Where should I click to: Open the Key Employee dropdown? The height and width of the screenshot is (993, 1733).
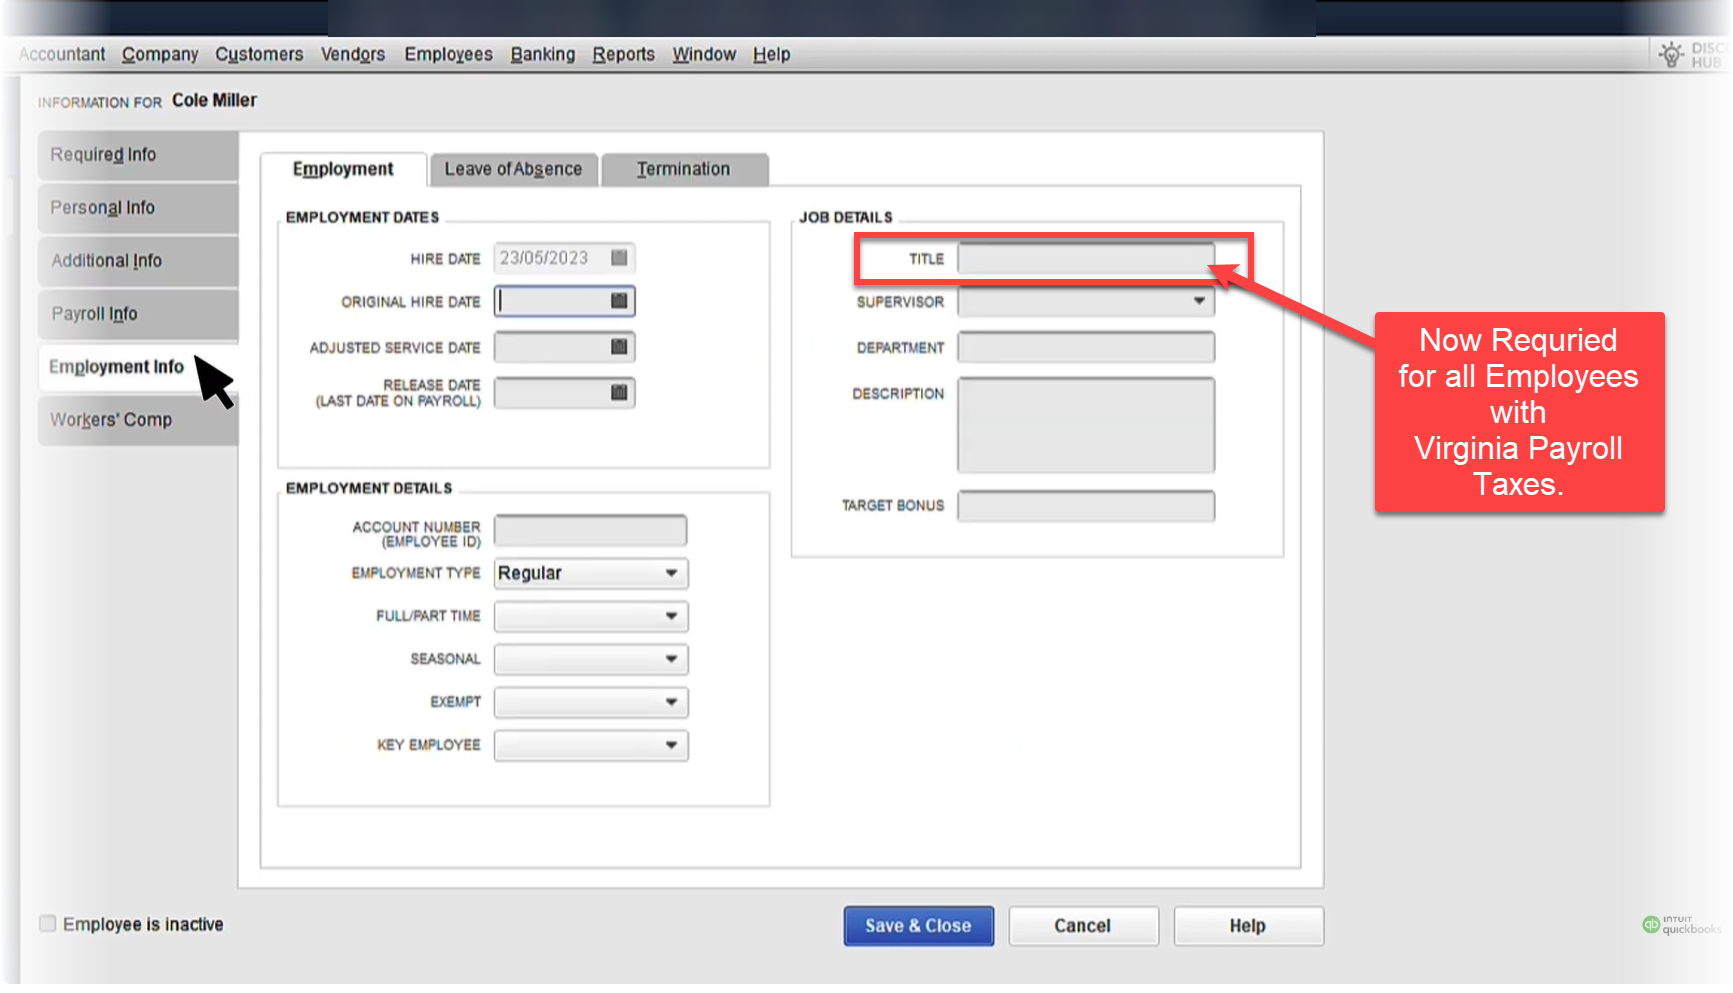671,745
